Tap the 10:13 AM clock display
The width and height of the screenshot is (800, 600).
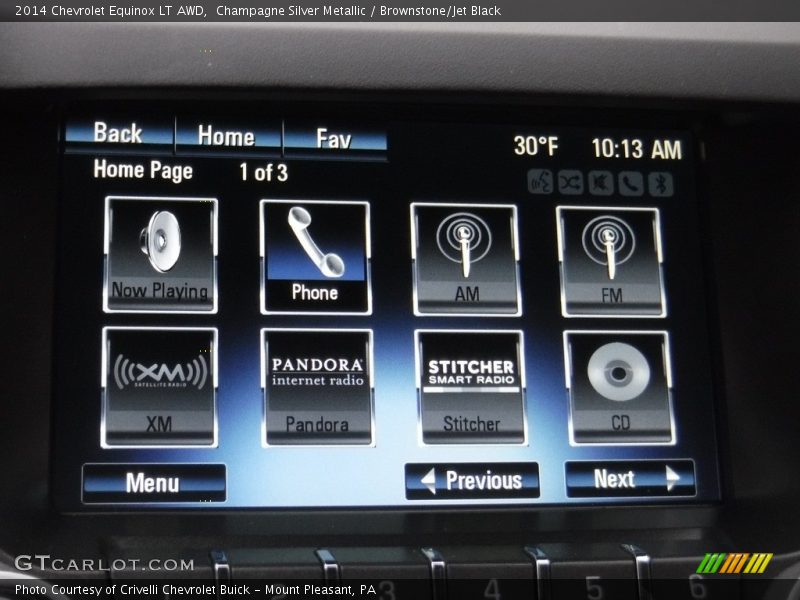pos(636,149)
